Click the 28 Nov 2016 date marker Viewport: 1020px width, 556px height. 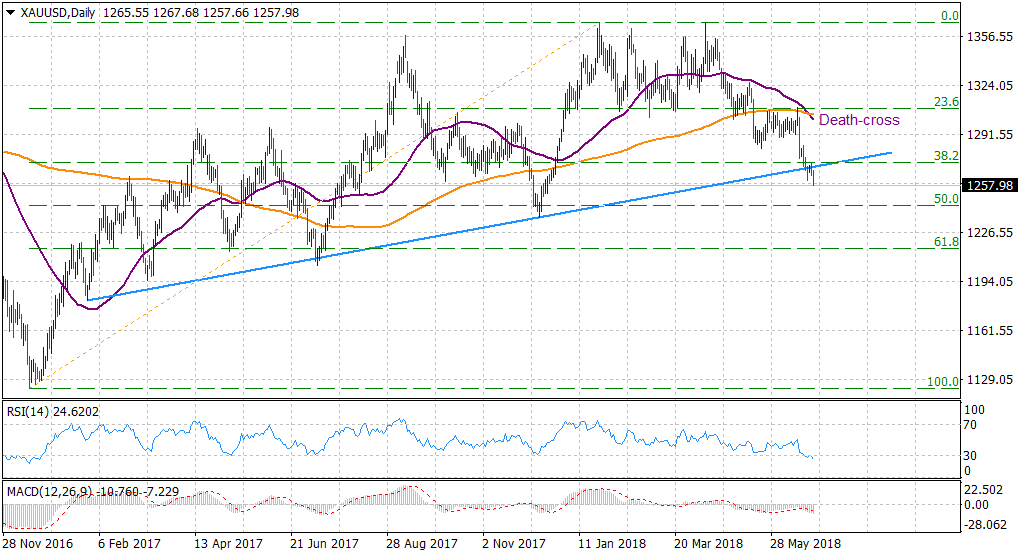point(38,546)
